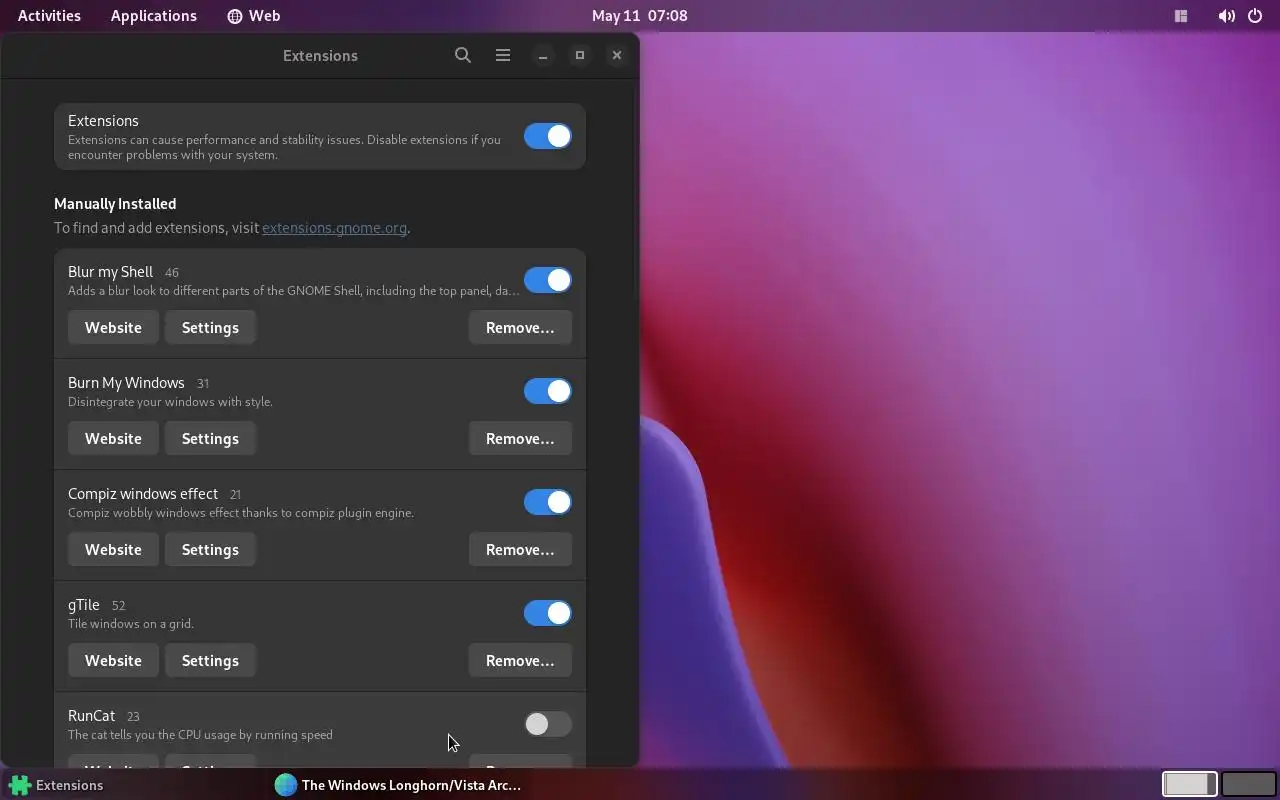Click the Extensions puzzle icon in taskbar
Image resolution: width=1280 pixels, height=800 pixels.
(20, 785)
